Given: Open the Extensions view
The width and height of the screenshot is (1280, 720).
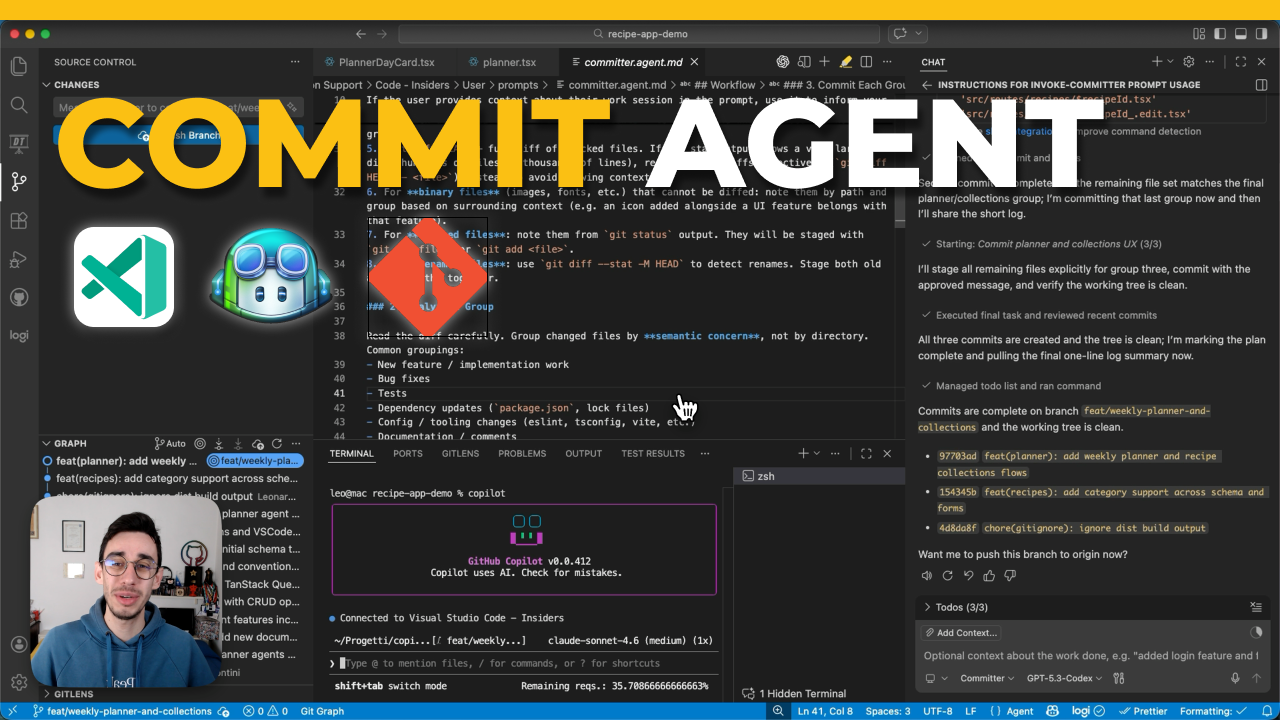Looking at the screenshot, I should (18, 220).
